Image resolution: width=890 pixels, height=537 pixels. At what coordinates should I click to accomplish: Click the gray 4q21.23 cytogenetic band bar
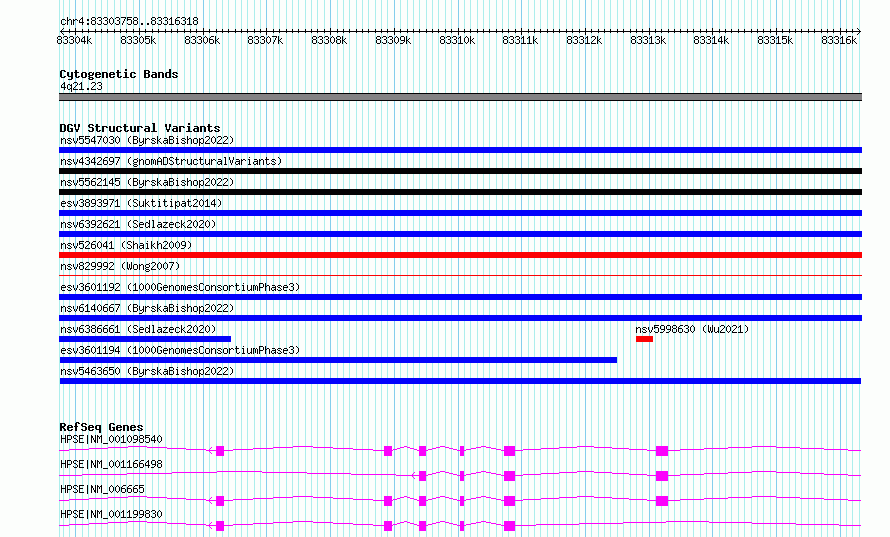[460, 97]
